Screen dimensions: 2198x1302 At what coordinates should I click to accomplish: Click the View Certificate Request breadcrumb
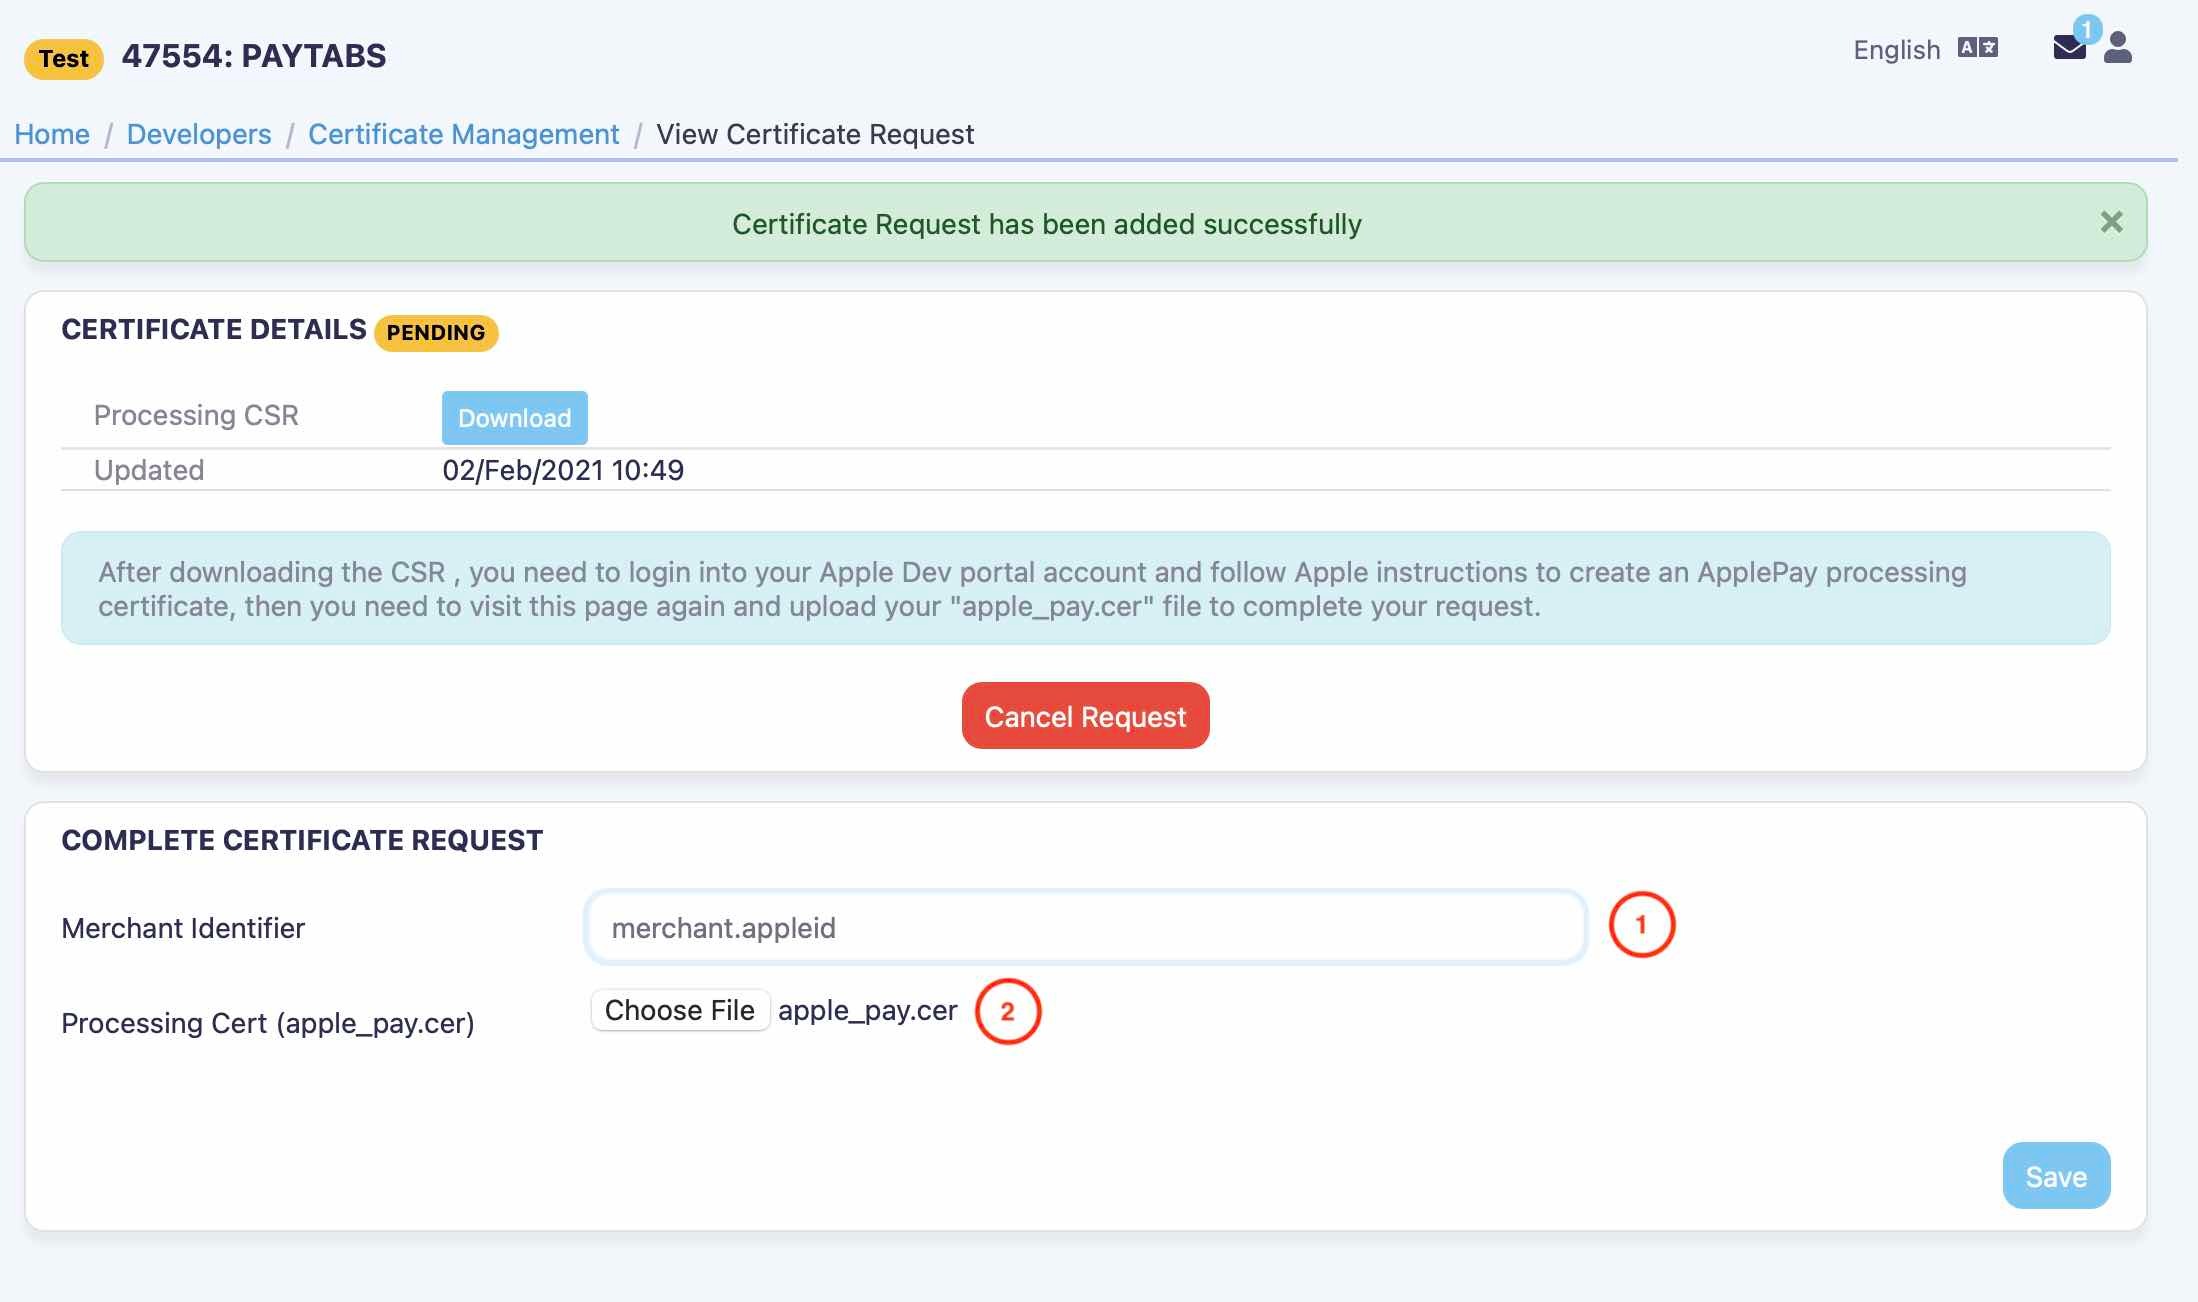tap(814, 134)
